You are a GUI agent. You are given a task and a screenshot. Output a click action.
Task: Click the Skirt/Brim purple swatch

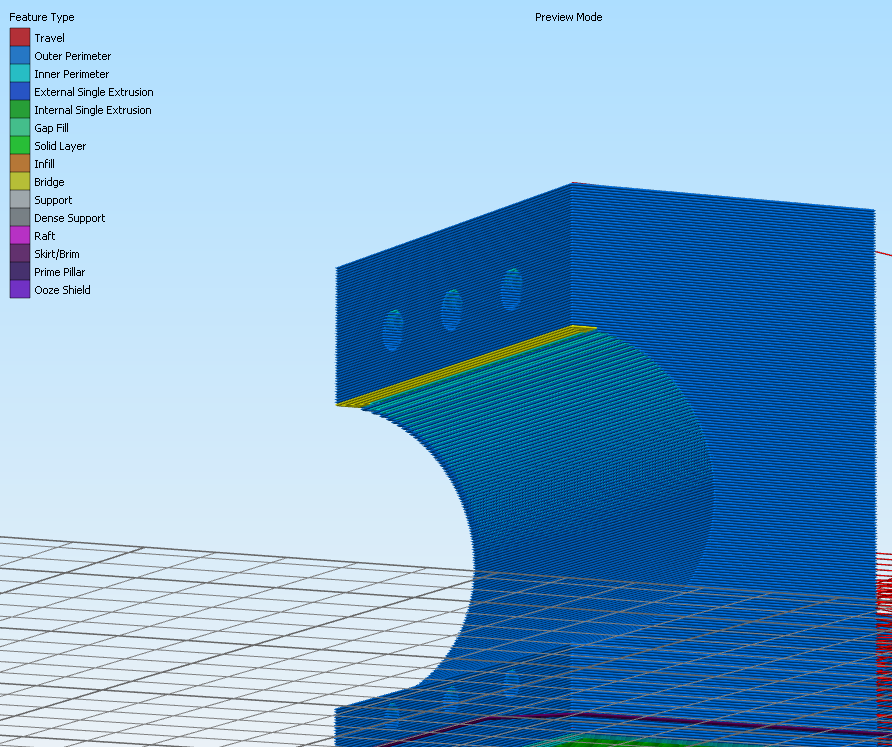click(20, 253)
